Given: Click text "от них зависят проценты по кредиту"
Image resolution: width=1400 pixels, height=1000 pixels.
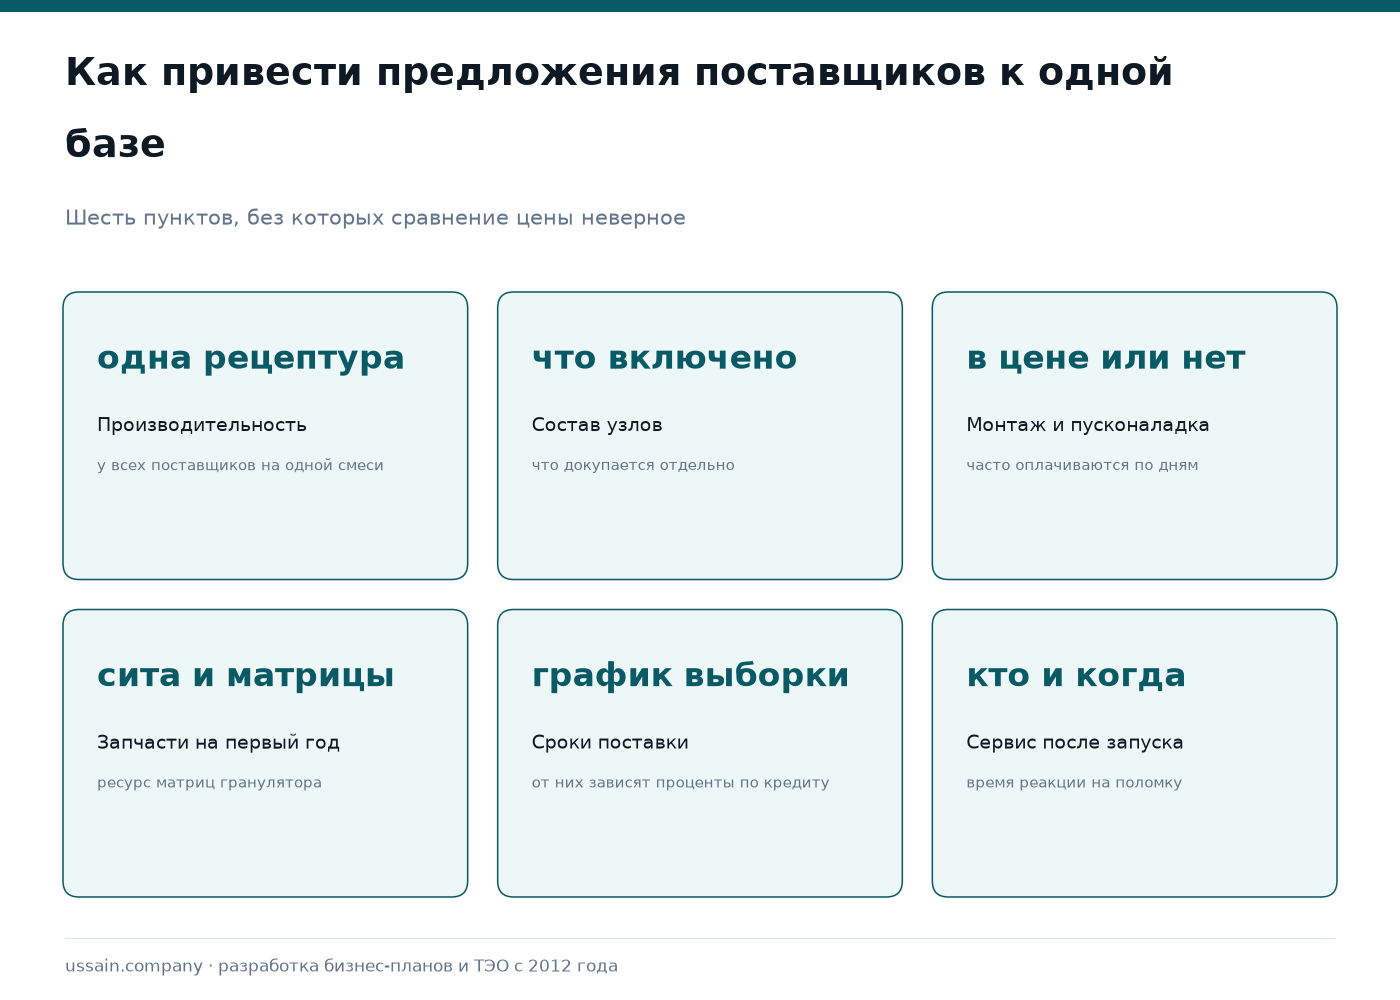Looking at the screenshot, I should [x=680, y=783].
